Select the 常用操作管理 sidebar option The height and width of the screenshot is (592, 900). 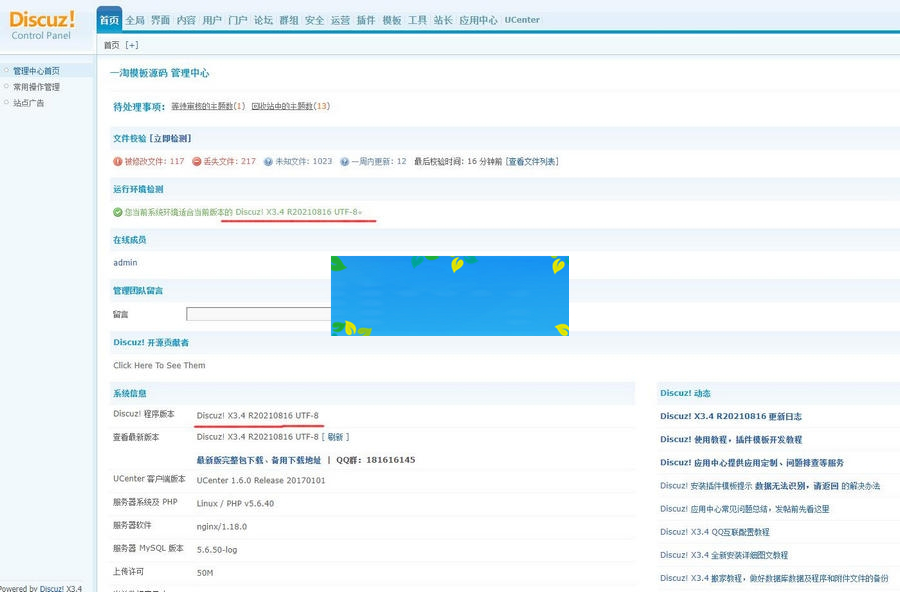coord(38,88)
